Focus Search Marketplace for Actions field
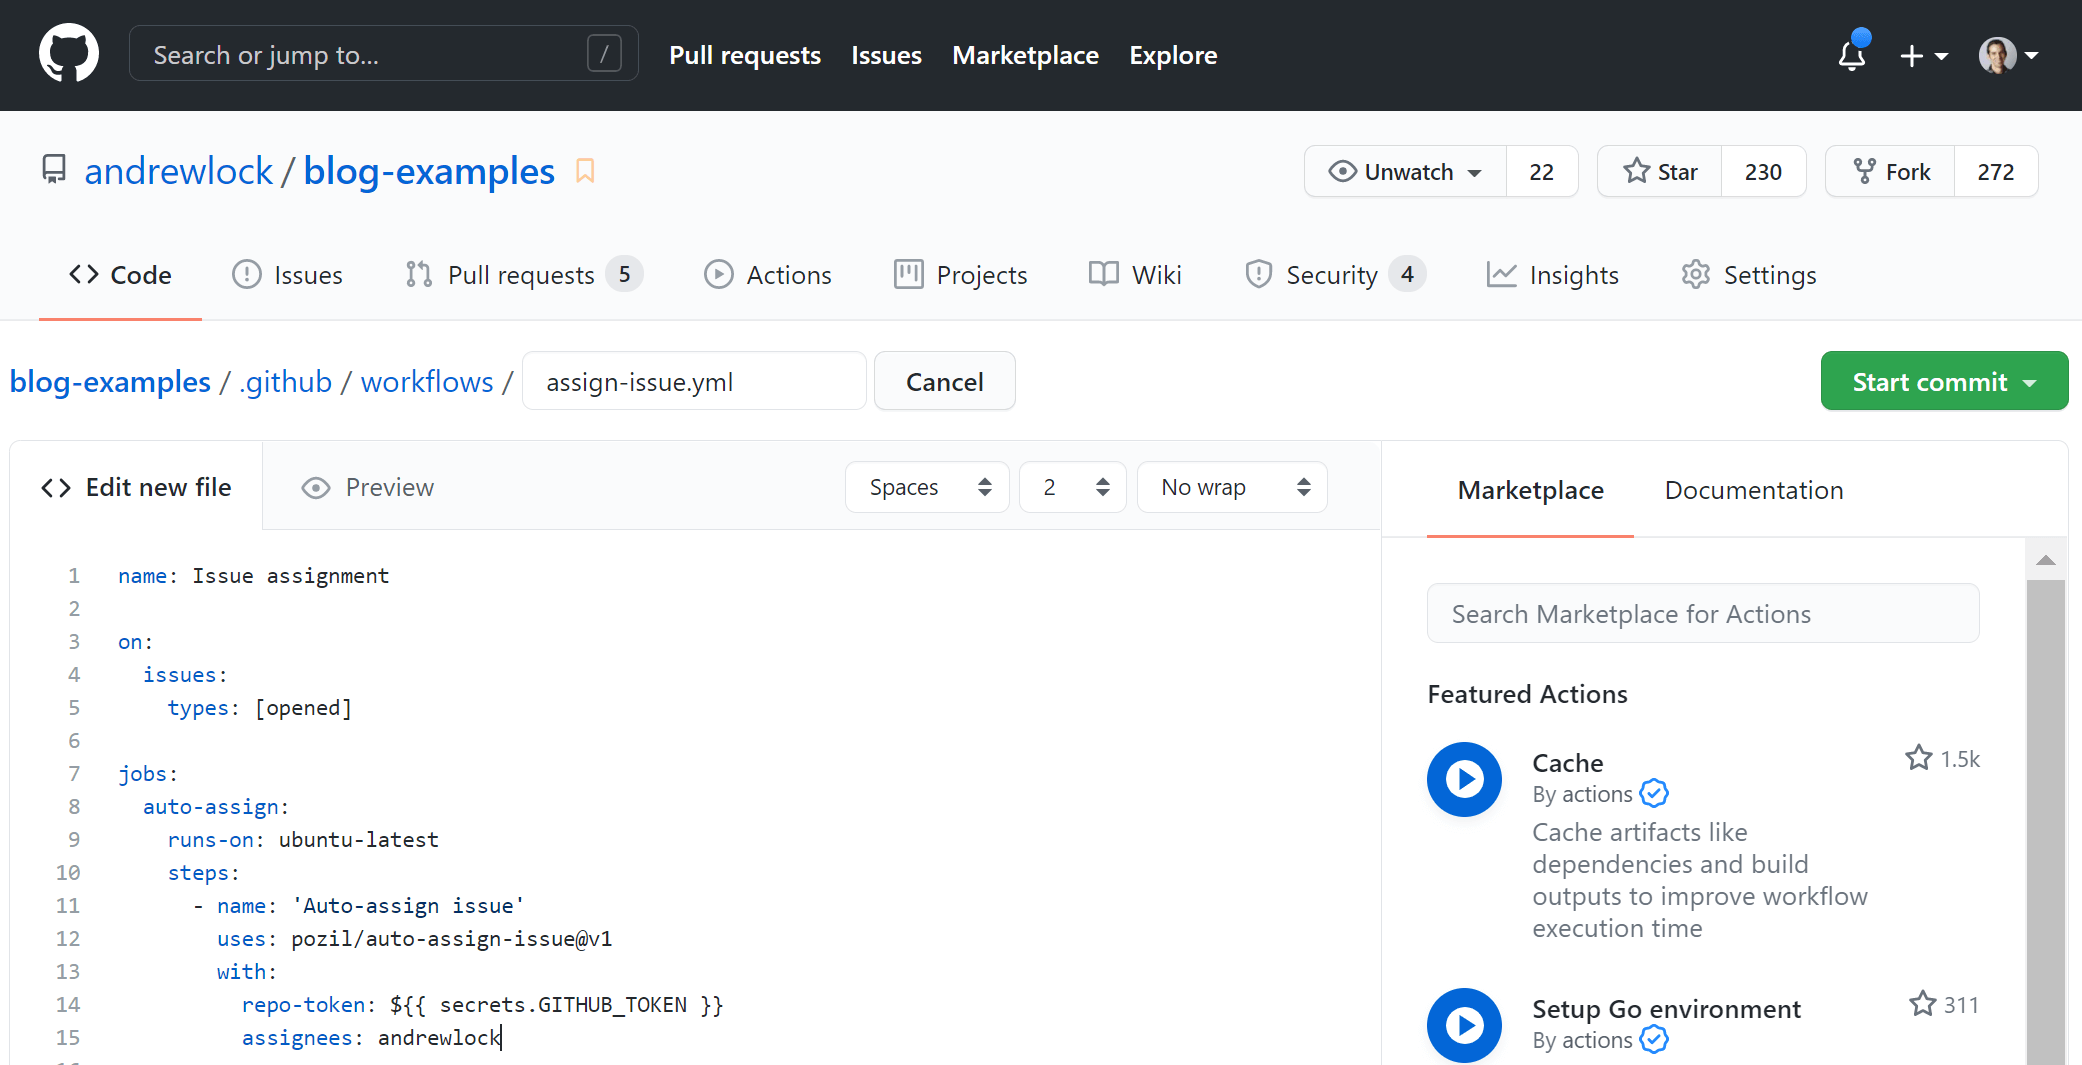 click(1703, 613)
